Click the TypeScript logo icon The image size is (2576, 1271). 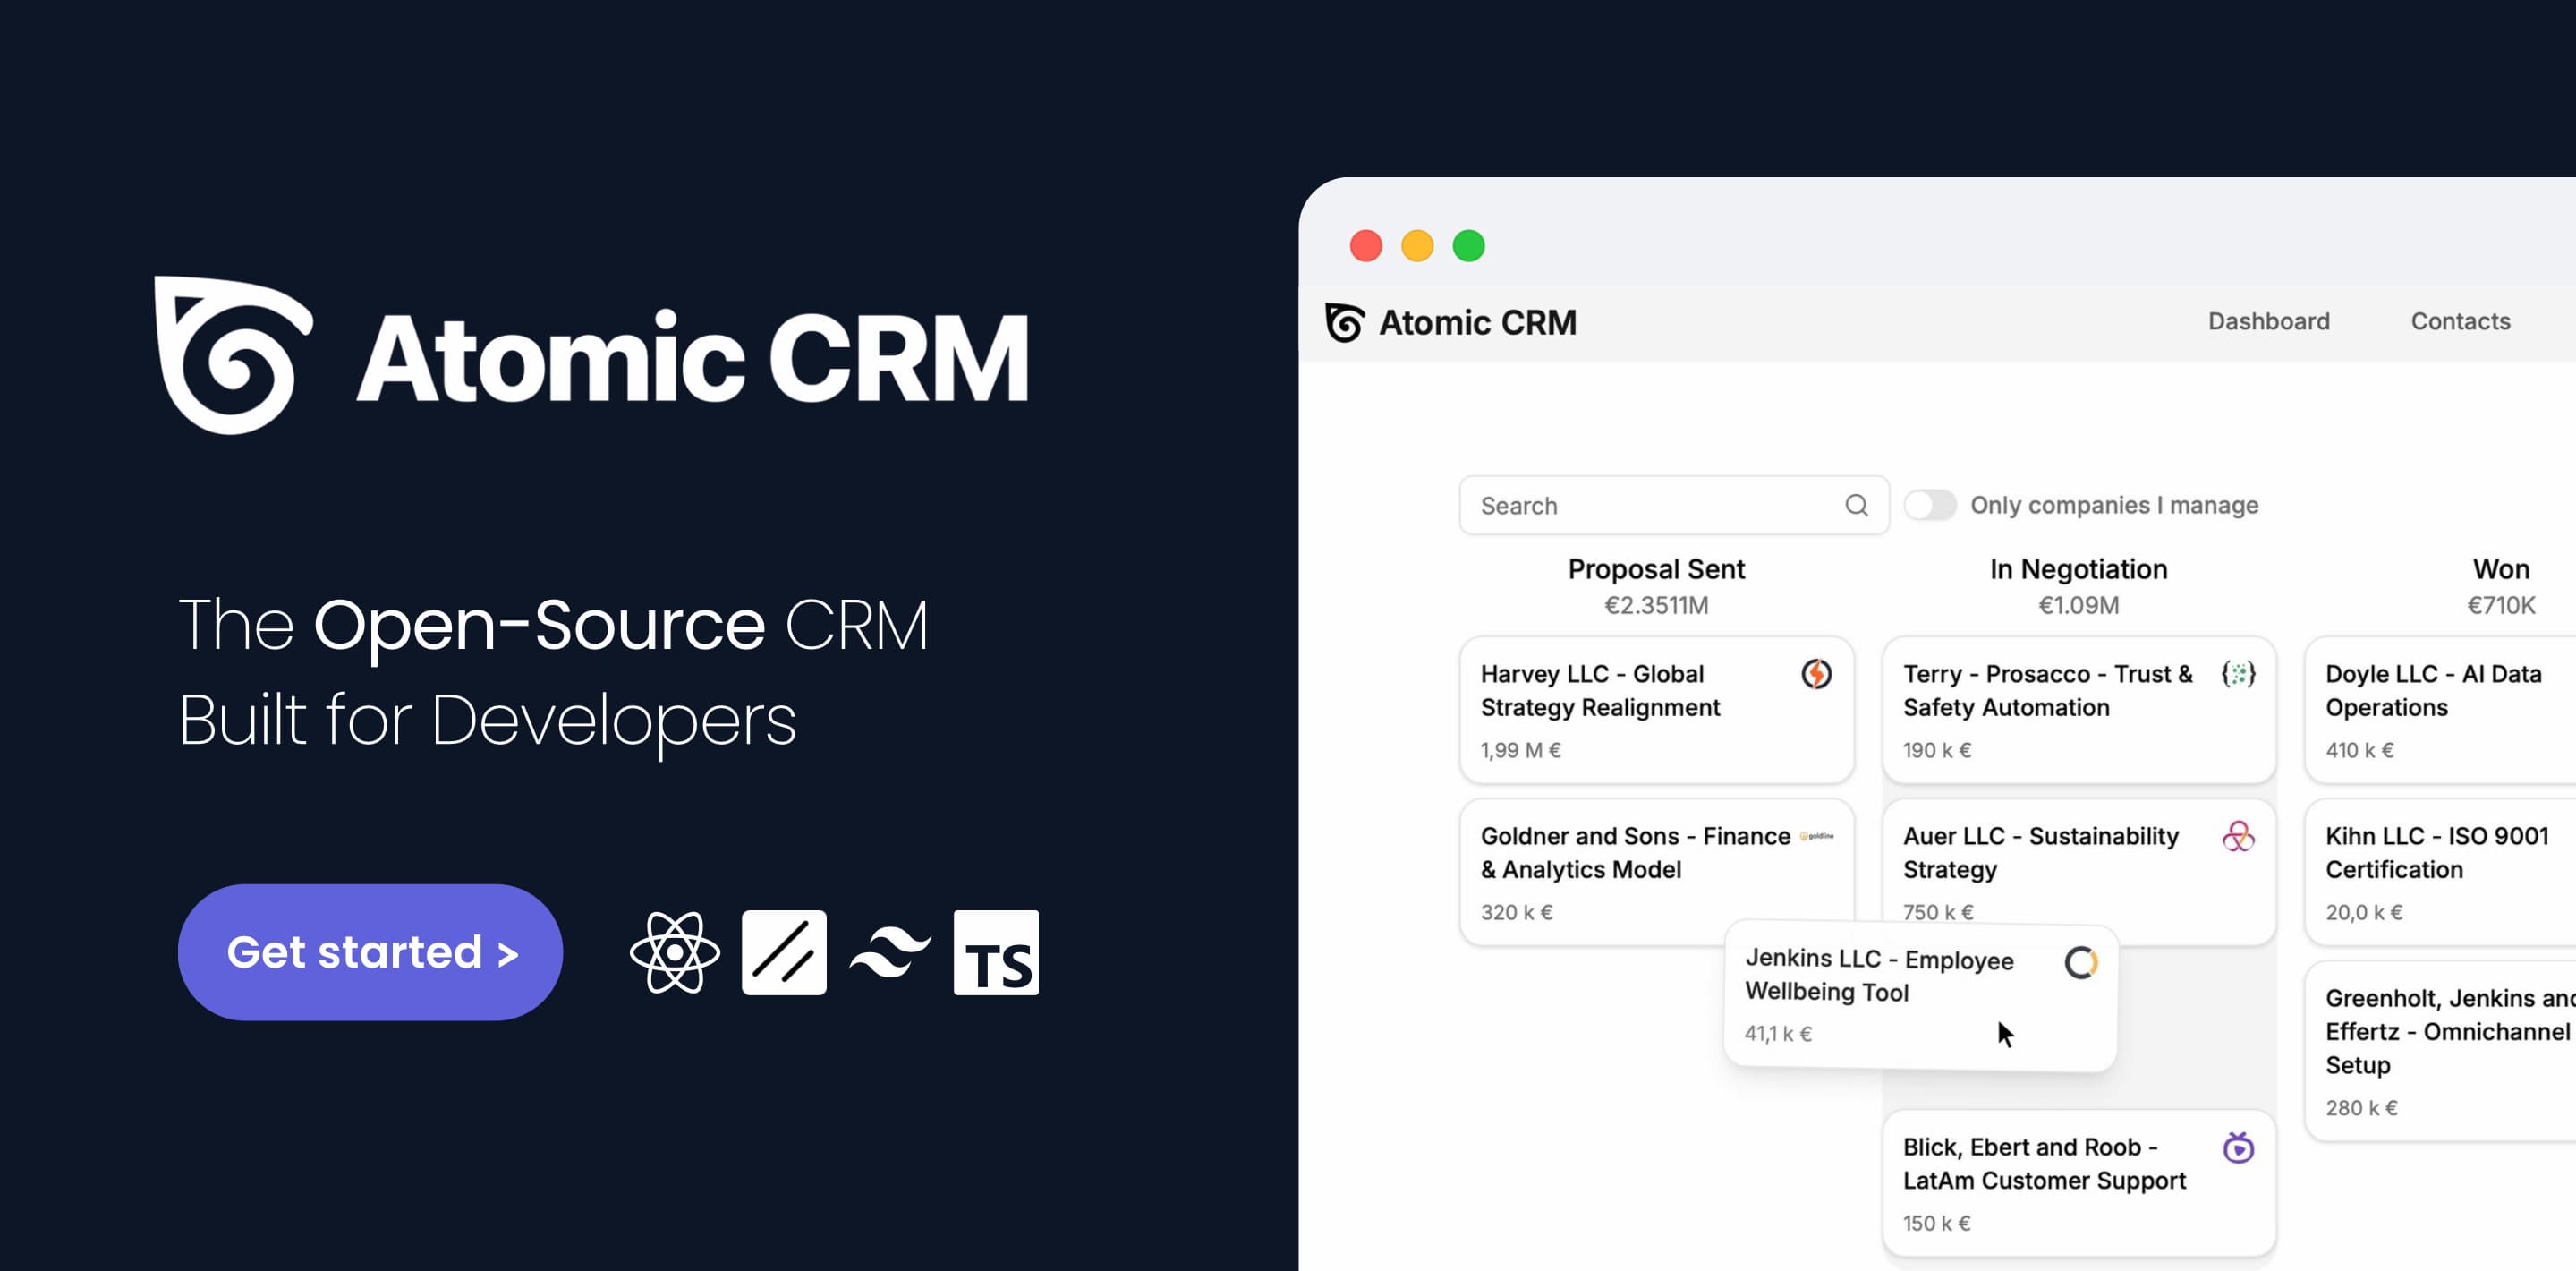click(997, 952)
